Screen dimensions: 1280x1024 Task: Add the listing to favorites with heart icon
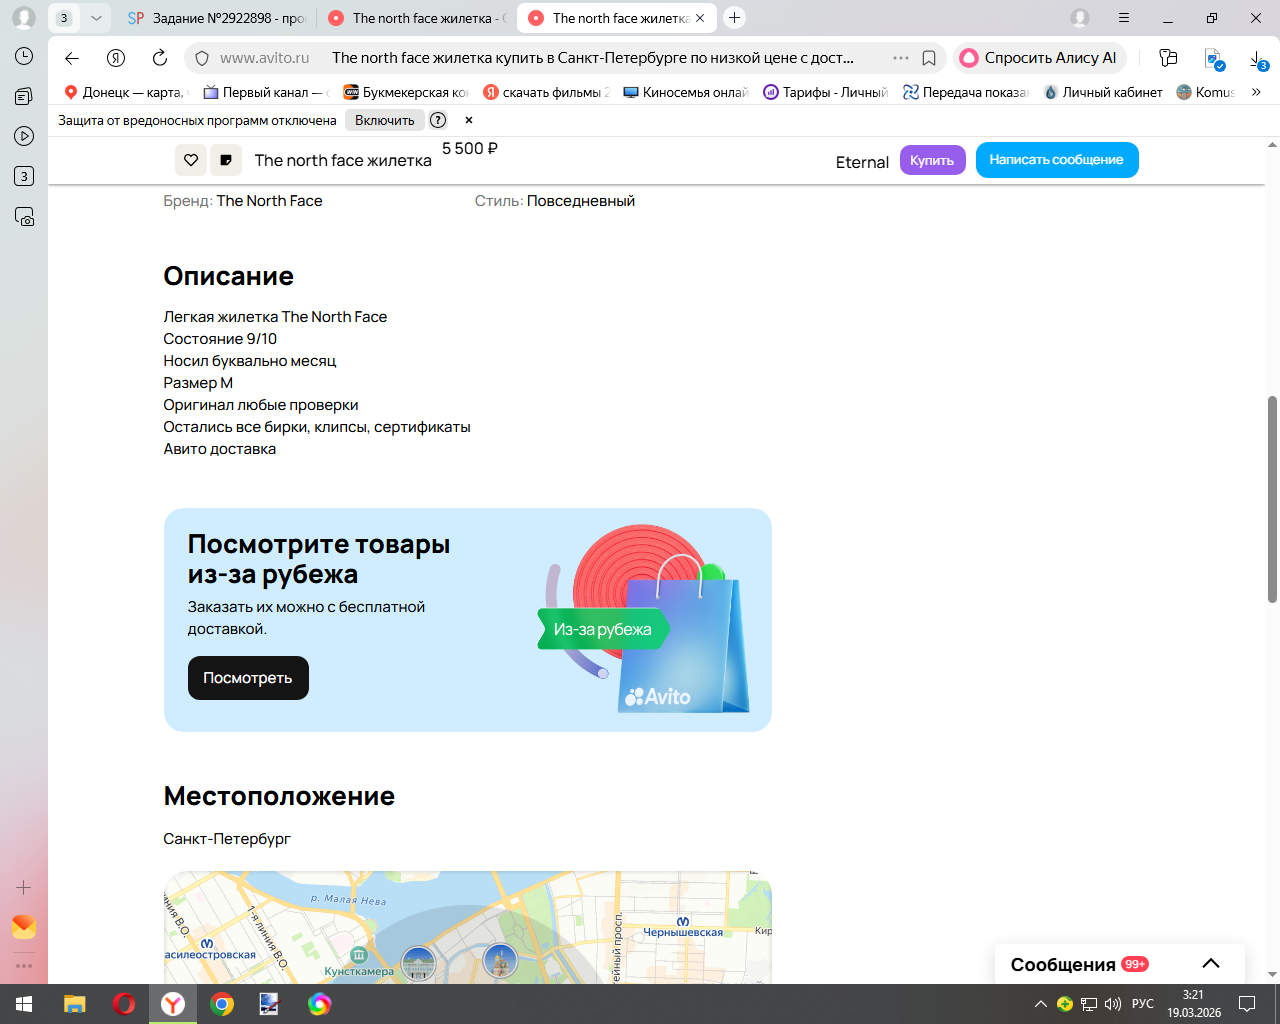(x=191, y=160)
